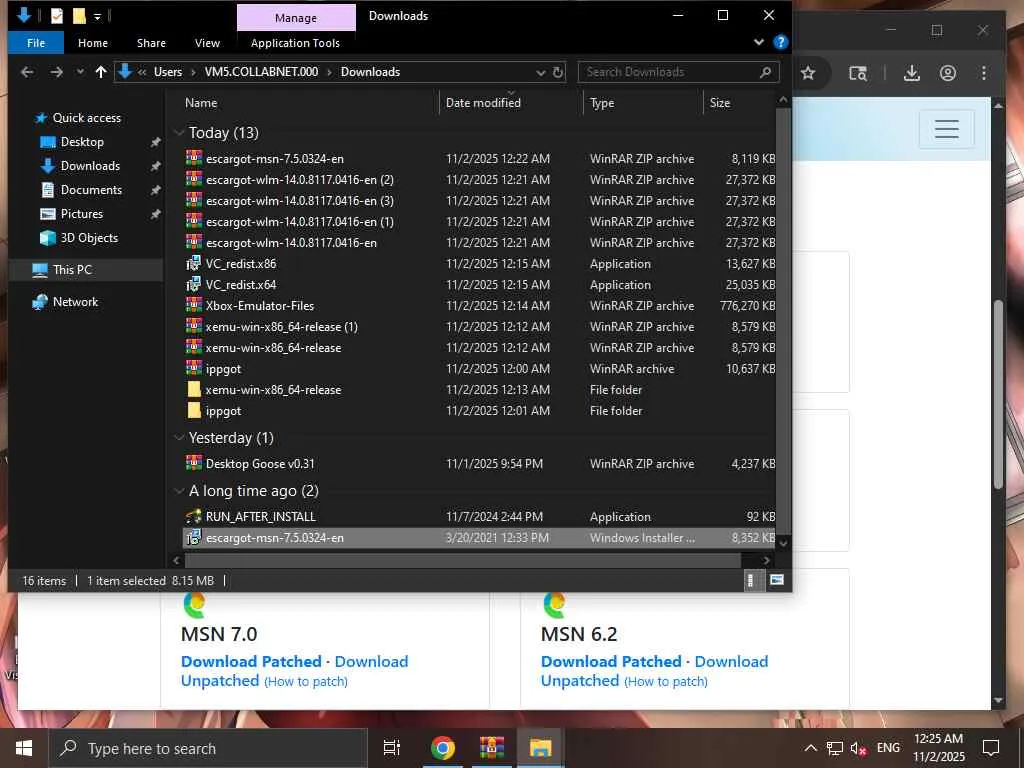Image resolution: width=1024 pixels, height=768 pixels.
Task: Refresh the Downloads folder view
Action: click(558, 72)
